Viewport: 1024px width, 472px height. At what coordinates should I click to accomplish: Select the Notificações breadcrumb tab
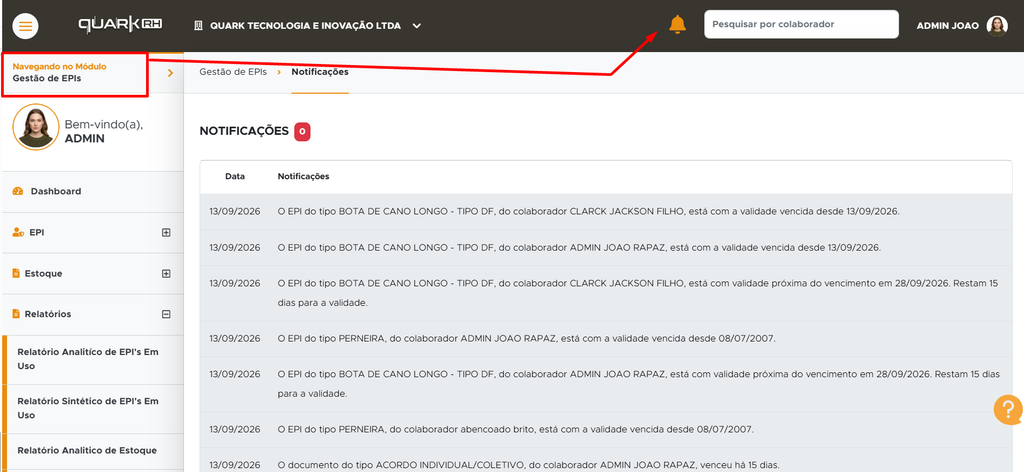(x=320, y=72)
